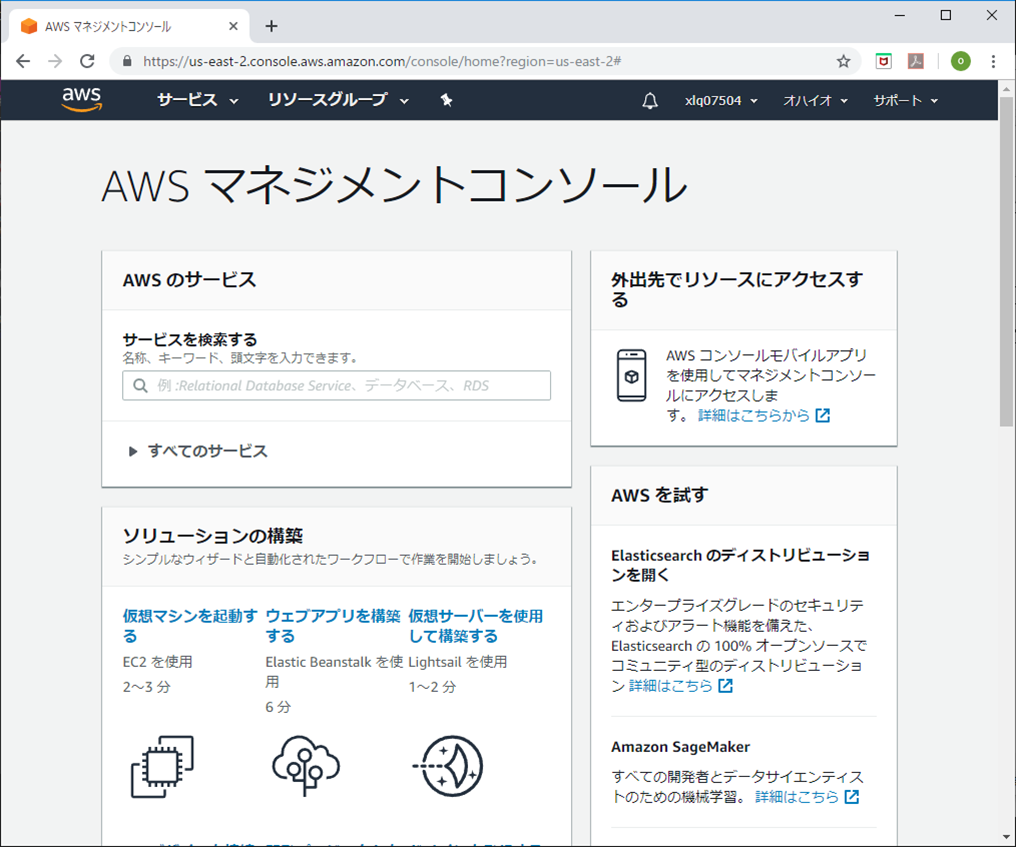The width and height of the screenshot is (1016, 847).
Task: Open the pin shortcuts icon in navbar
Action: (x=446, y=100)
